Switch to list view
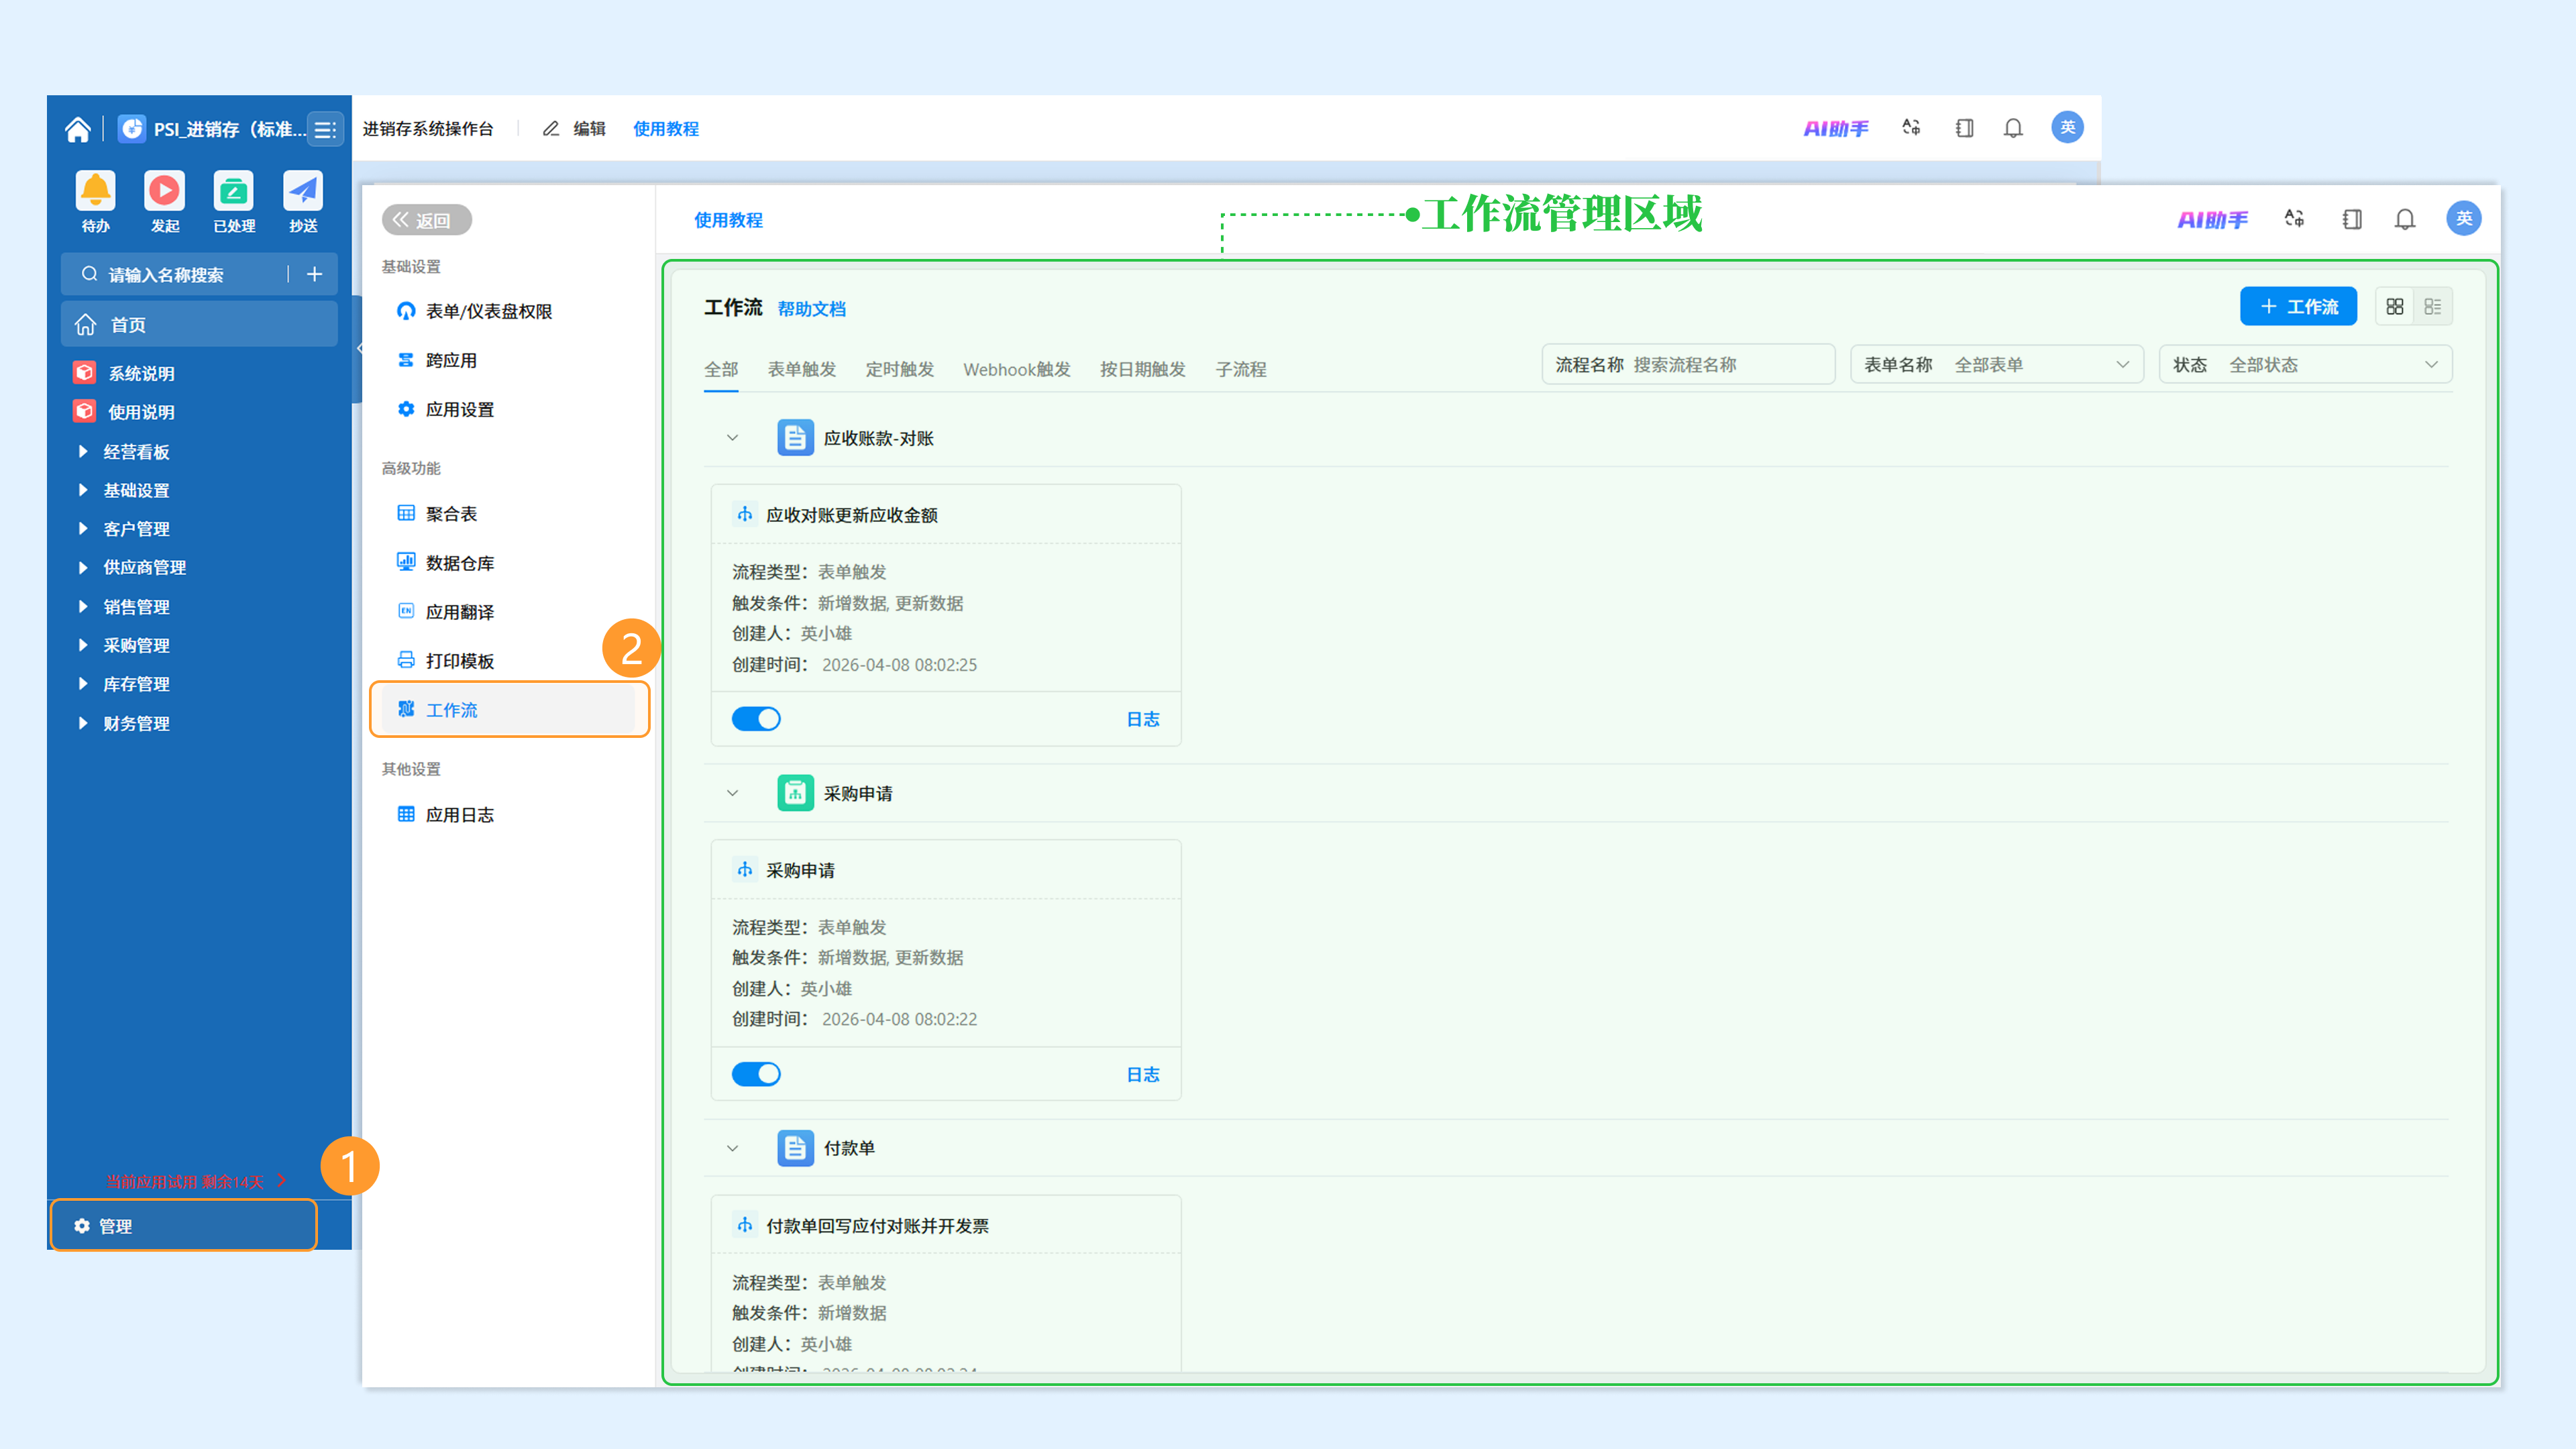This screenshot has width=2576, height=1449. pos(2433,306)
